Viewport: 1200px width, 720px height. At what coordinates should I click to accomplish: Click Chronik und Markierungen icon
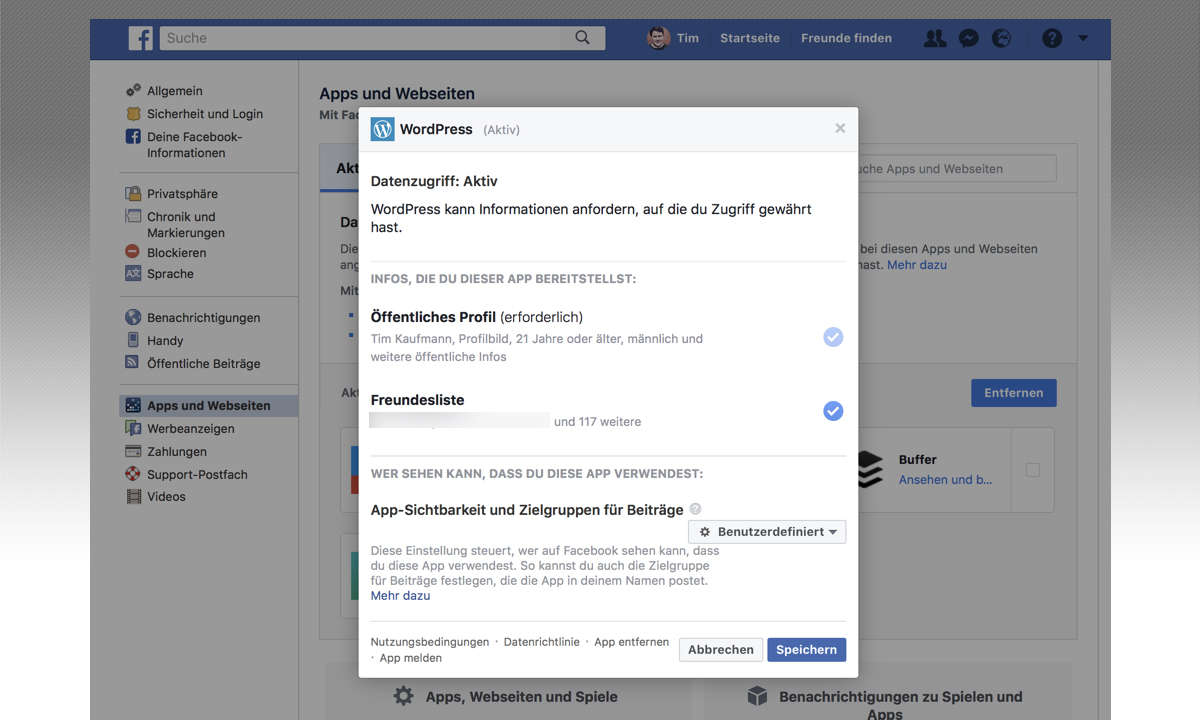[x=133, y=217]
